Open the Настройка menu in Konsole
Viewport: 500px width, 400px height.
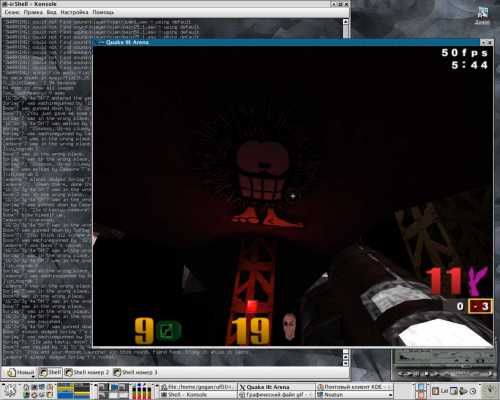coord(74,12)
